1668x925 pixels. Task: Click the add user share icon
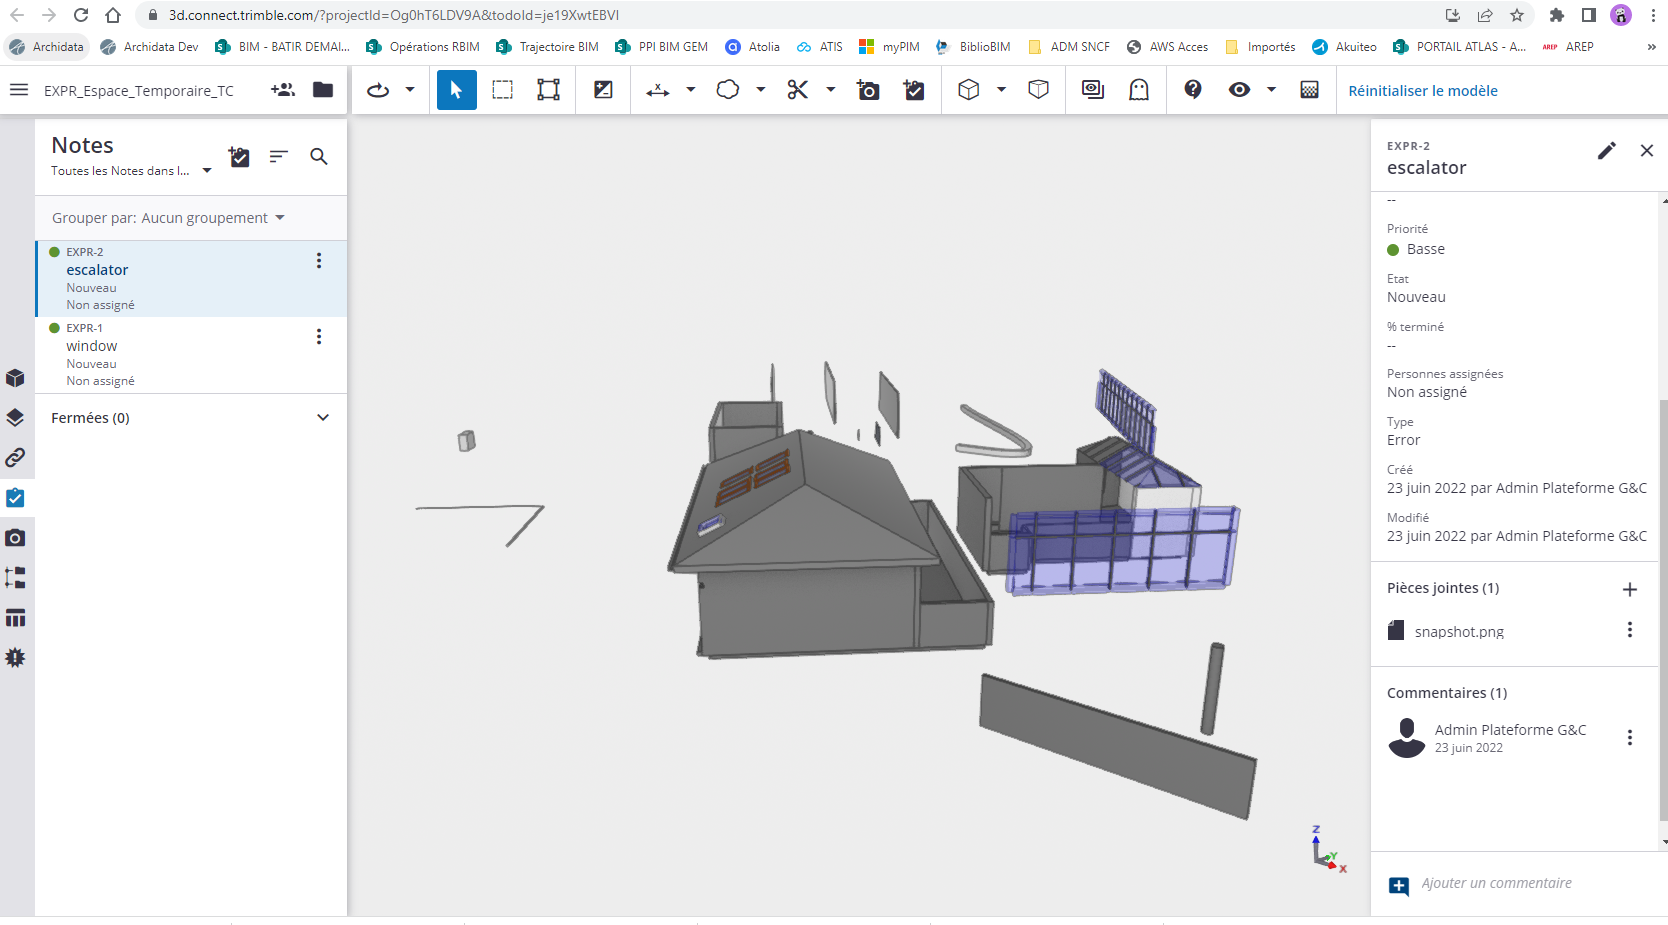pyautogui.click(x=283, y=90)
